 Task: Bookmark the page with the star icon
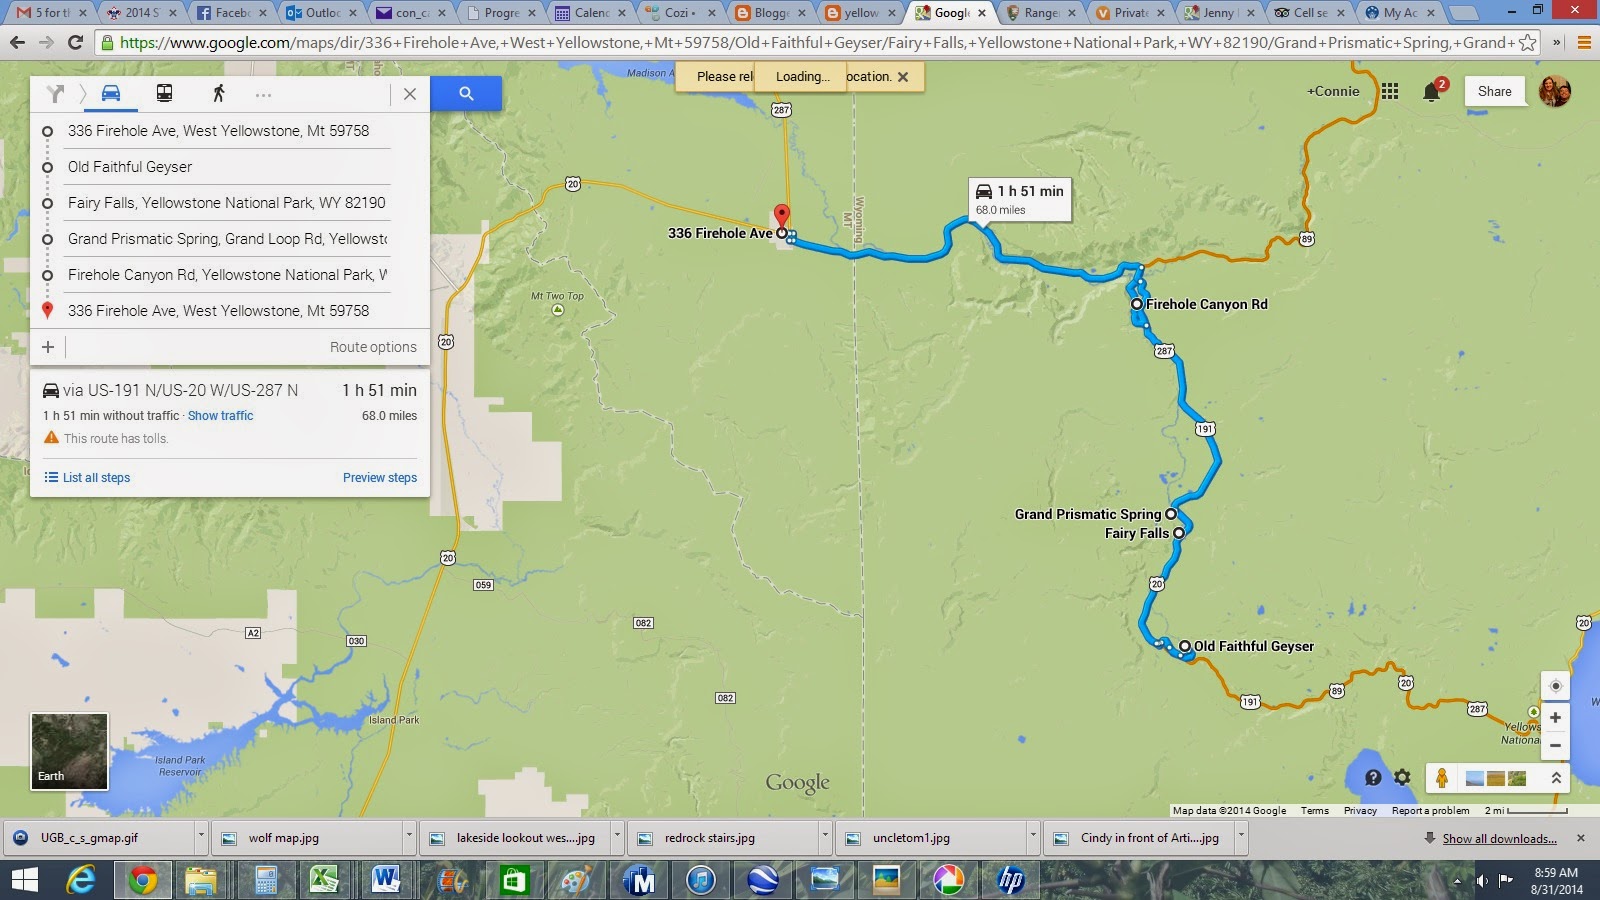coord(1527,43)
